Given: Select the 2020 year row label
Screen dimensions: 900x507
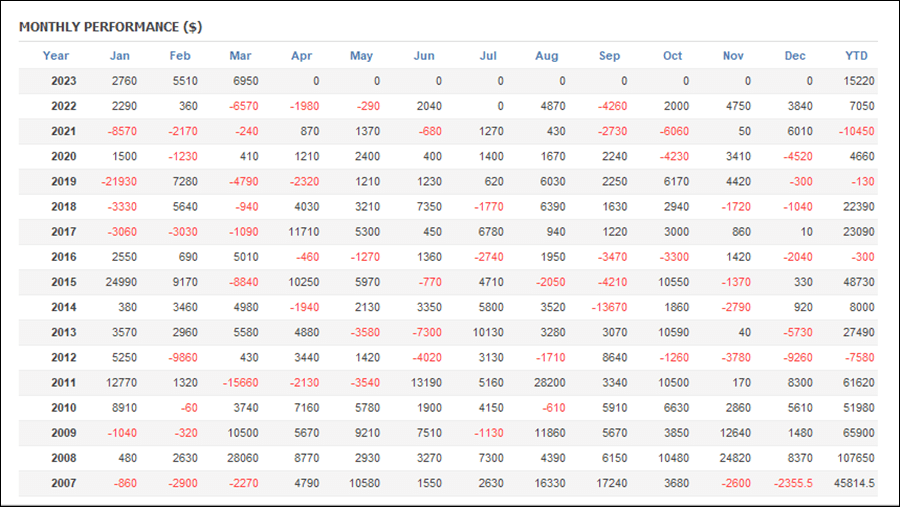Looking at the screenshot, I should coord(64,156).
